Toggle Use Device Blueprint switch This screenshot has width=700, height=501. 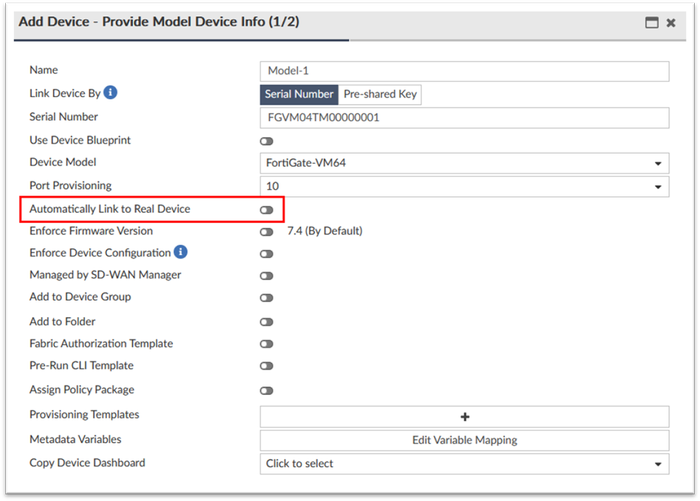266,141
